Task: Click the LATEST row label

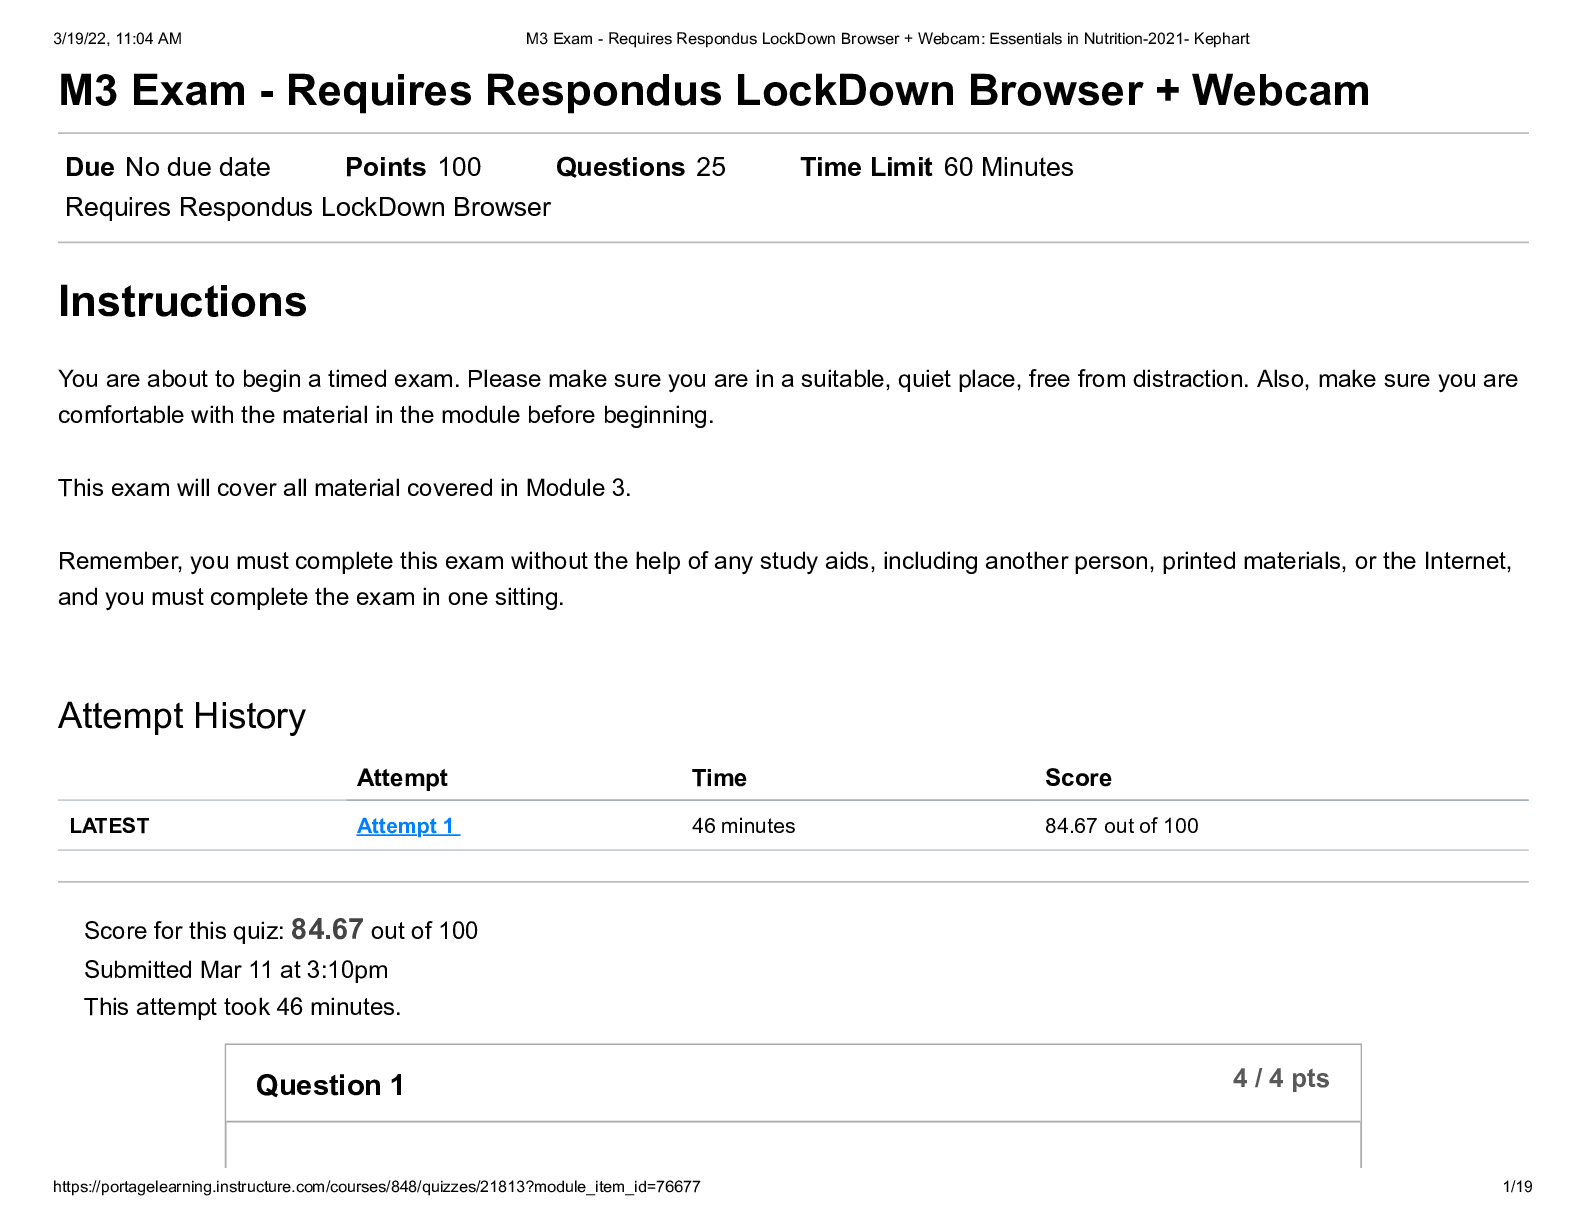Action: 109,826
